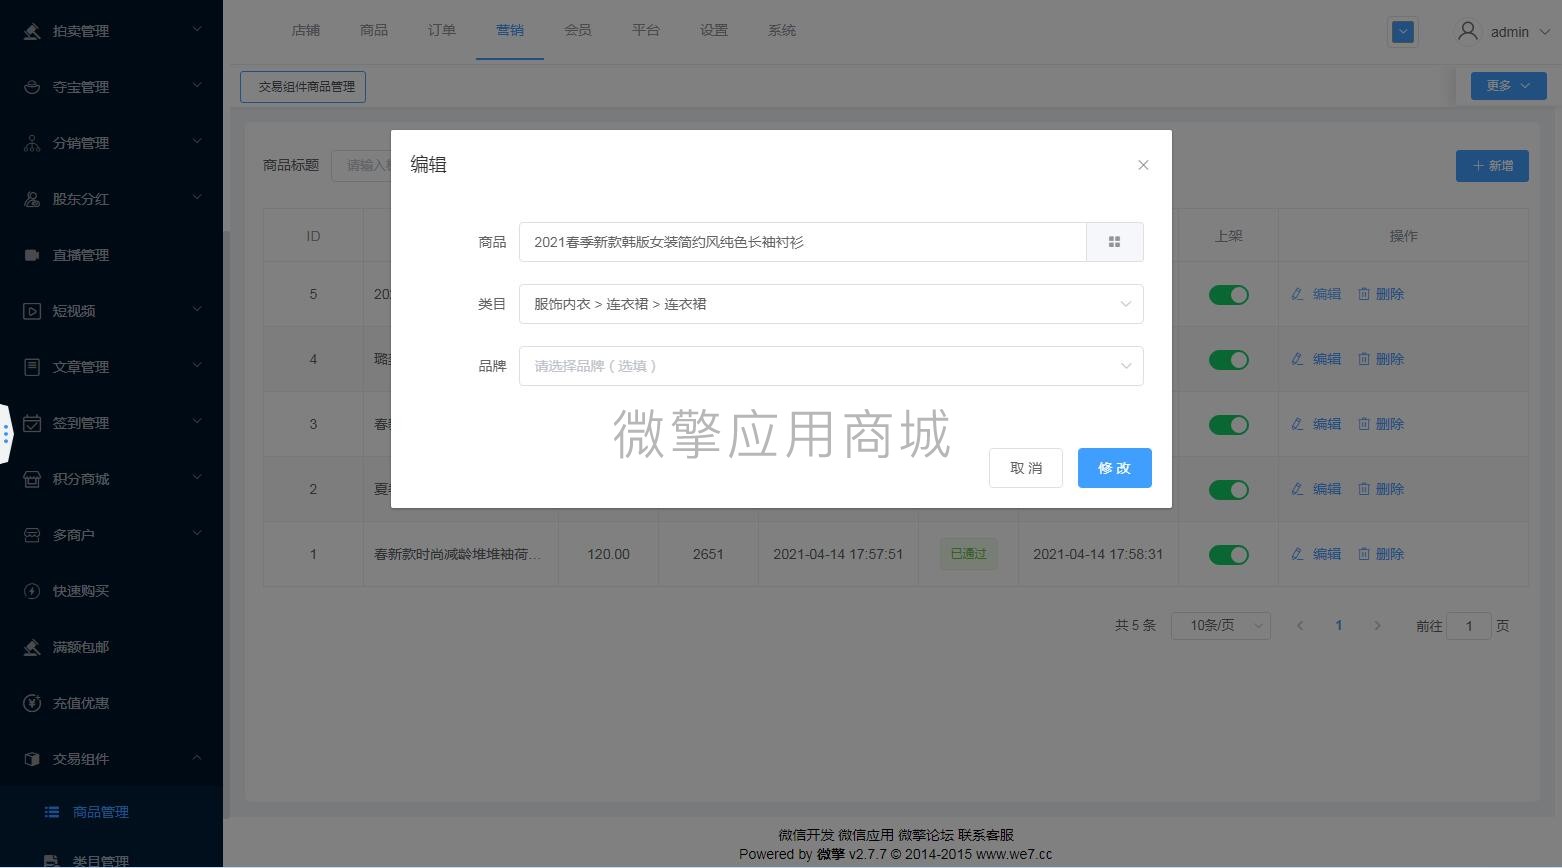Click the 商品管理 list icon
The height and width of the screenshot is (868, 1562).
coord(52,812)
